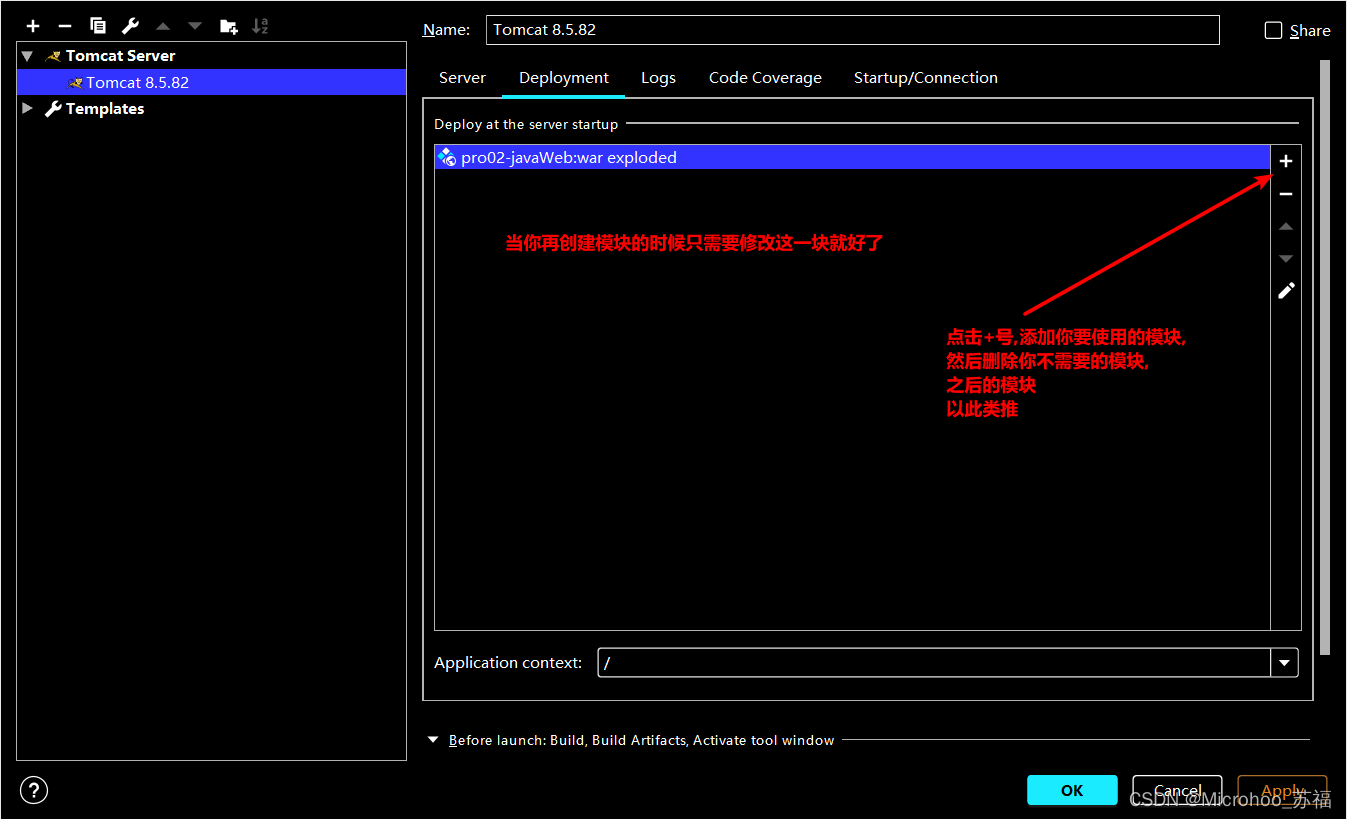1347x819 pixels.
Task: Move configuration up in left toolbar
Action: tap(163, 26)
